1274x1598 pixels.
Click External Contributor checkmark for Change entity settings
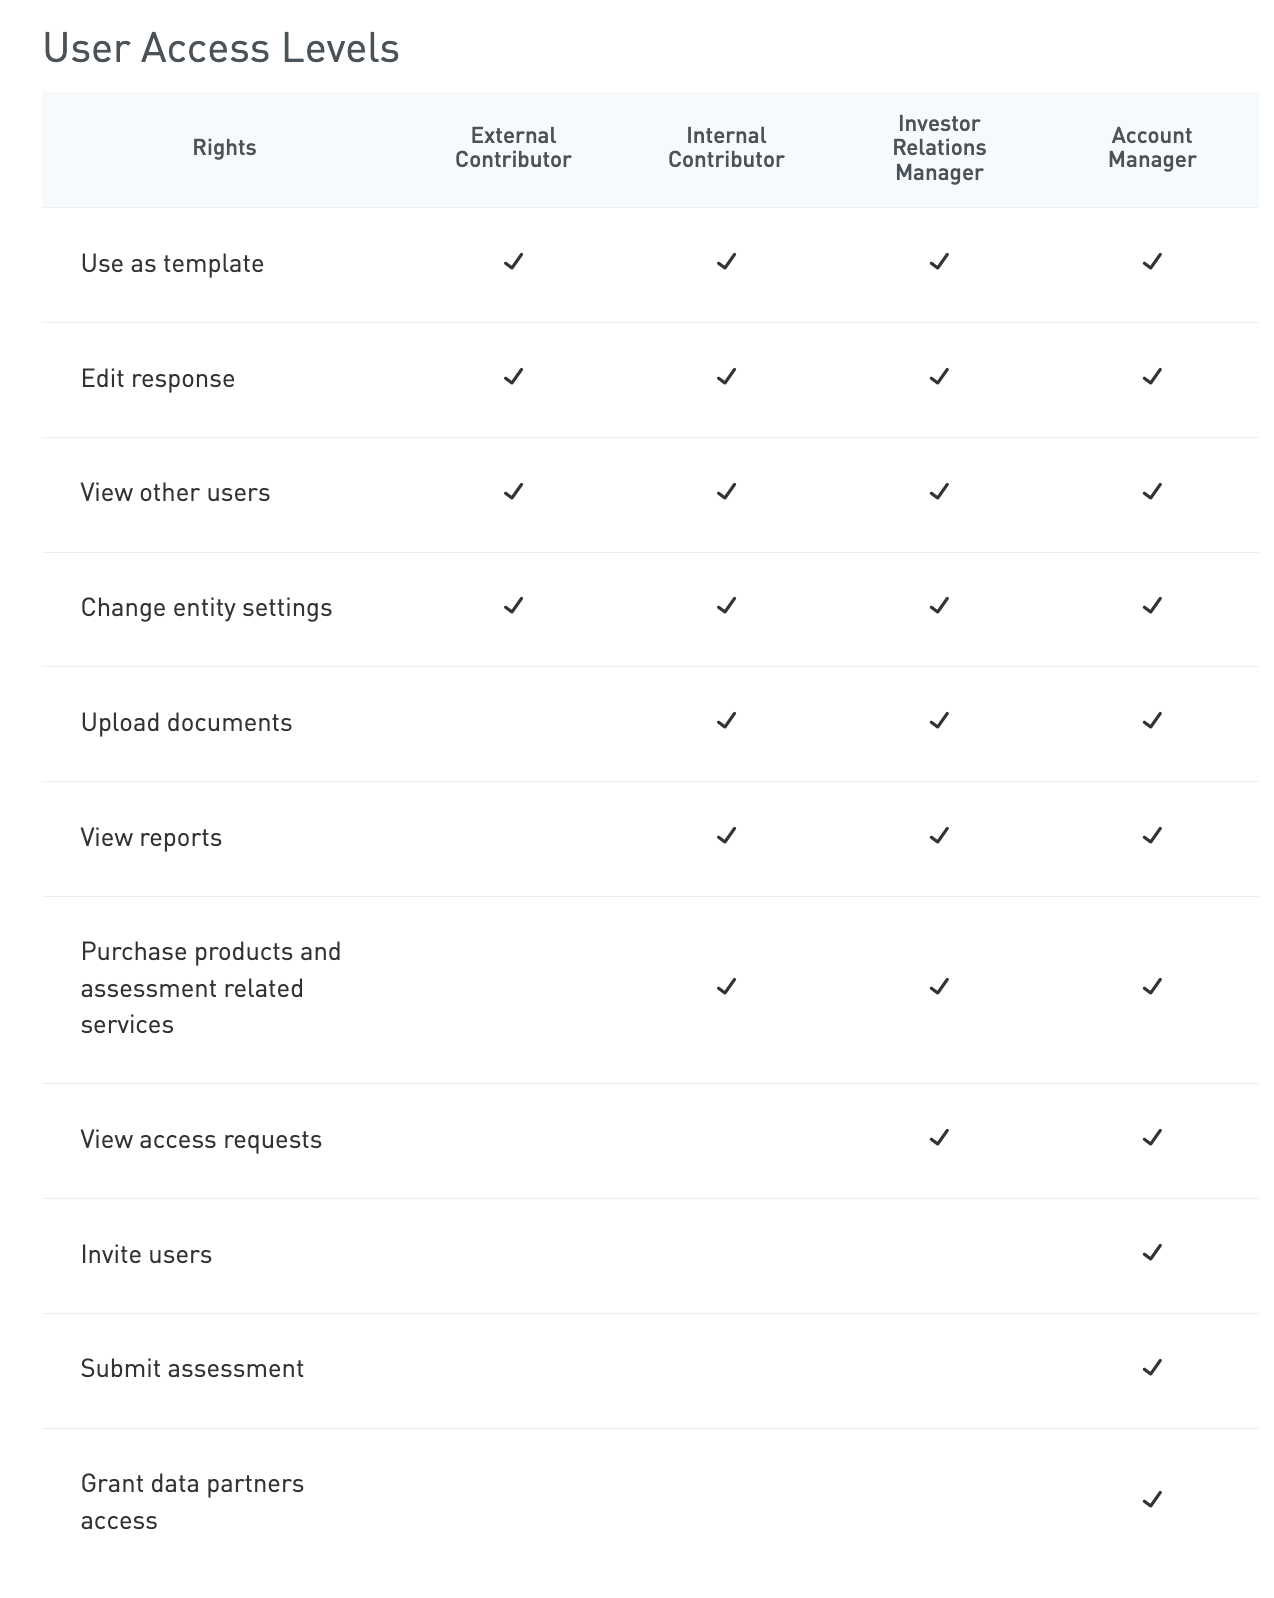513,606
